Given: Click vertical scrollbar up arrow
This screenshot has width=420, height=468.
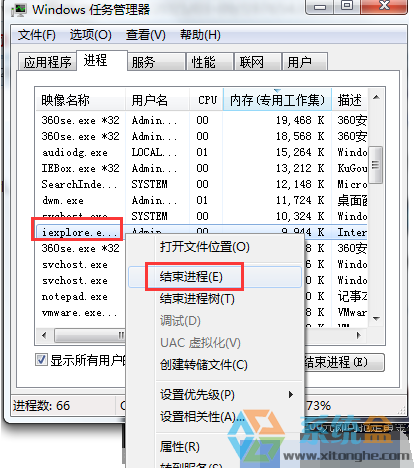Looking at the screenshot, I should tap(376, 97).
